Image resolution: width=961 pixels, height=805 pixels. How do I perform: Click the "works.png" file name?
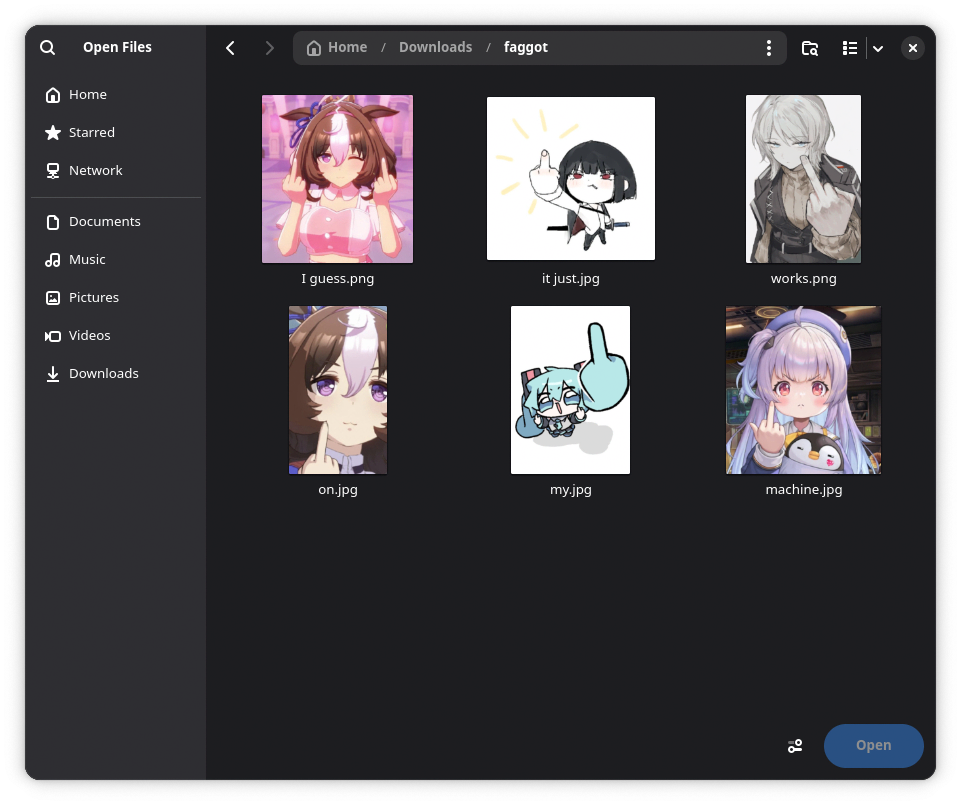(803, 278)
